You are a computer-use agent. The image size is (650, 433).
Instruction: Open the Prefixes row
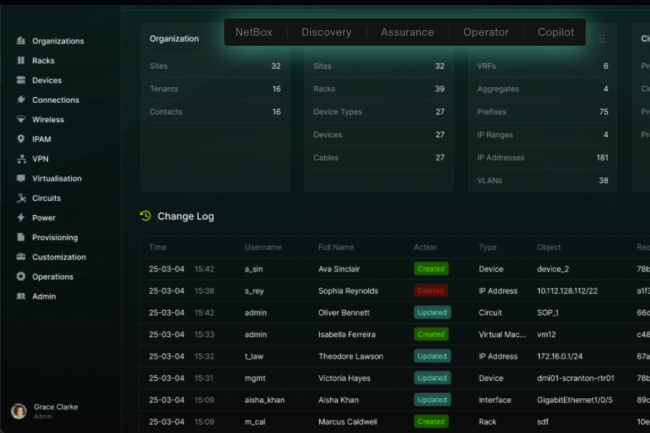click(x=543, y=111)
